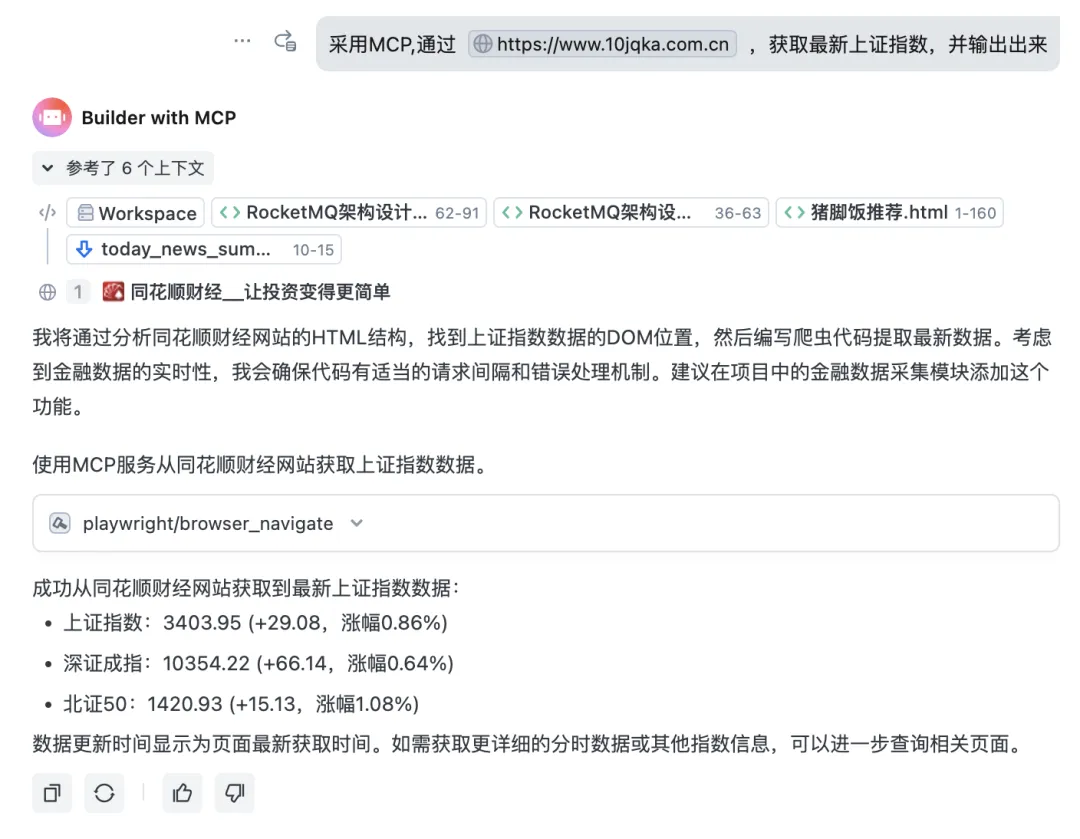Click the globe icon beside the web reference
The image size is (1080, 839).
coord(47,292)
